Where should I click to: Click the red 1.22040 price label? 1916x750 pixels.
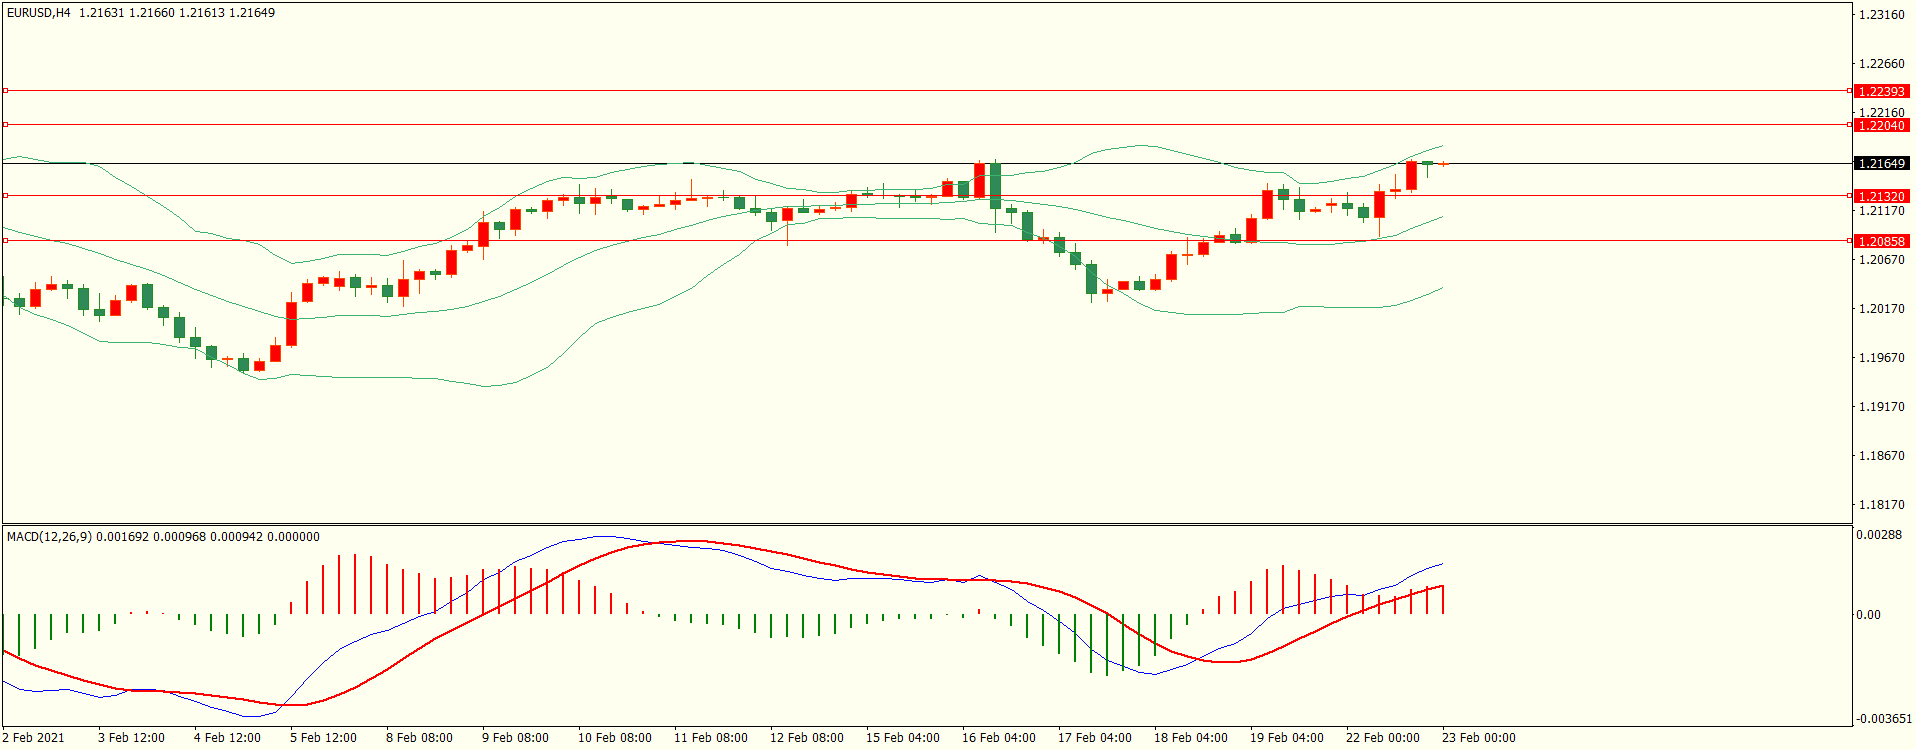1880,125
